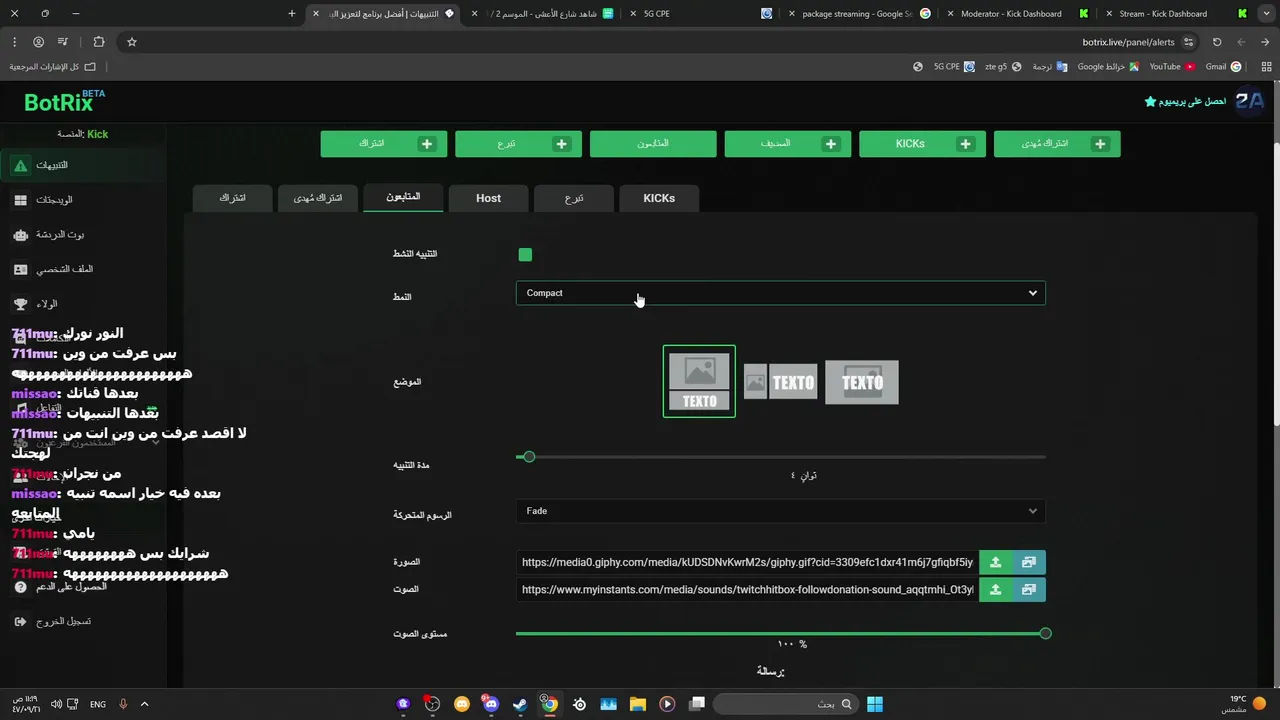This screenshot has width=1280, height=720.
Task: Open the loyalty (الولاء) trophy icon
Action: coord(20,304)
